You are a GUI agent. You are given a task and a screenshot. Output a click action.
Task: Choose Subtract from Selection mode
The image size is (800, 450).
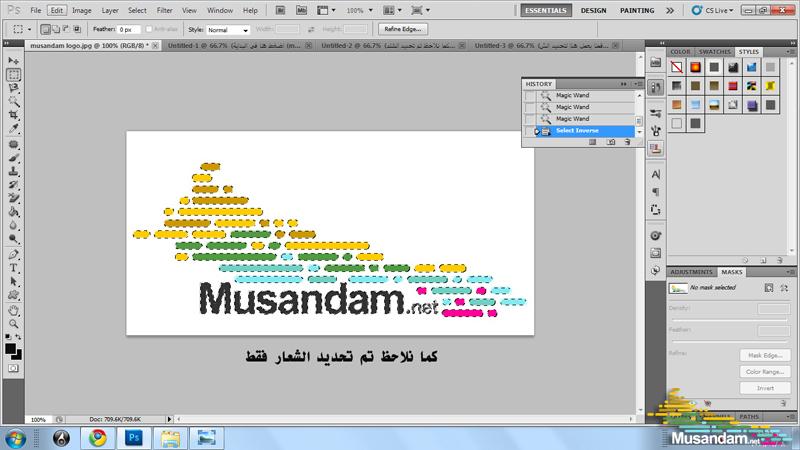point(66,30)
